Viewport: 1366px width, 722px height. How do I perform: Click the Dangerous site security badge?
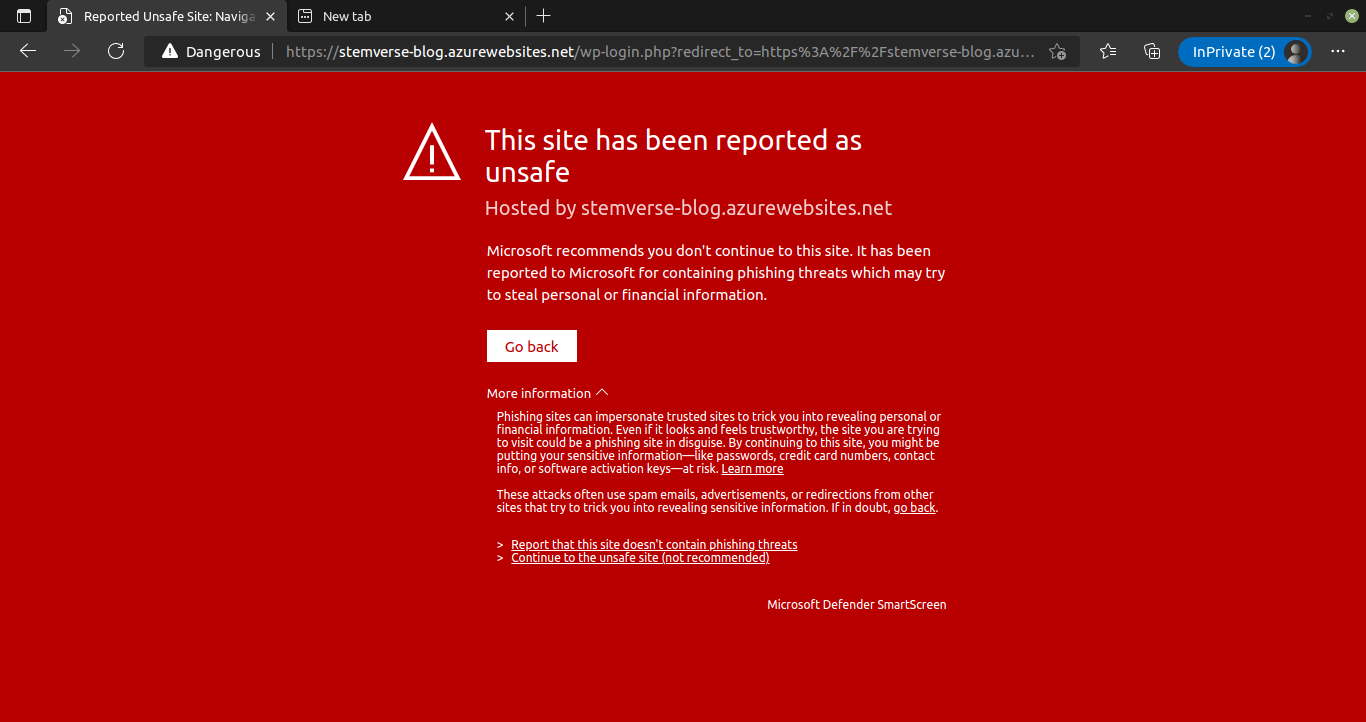click(x=210, y=51)
